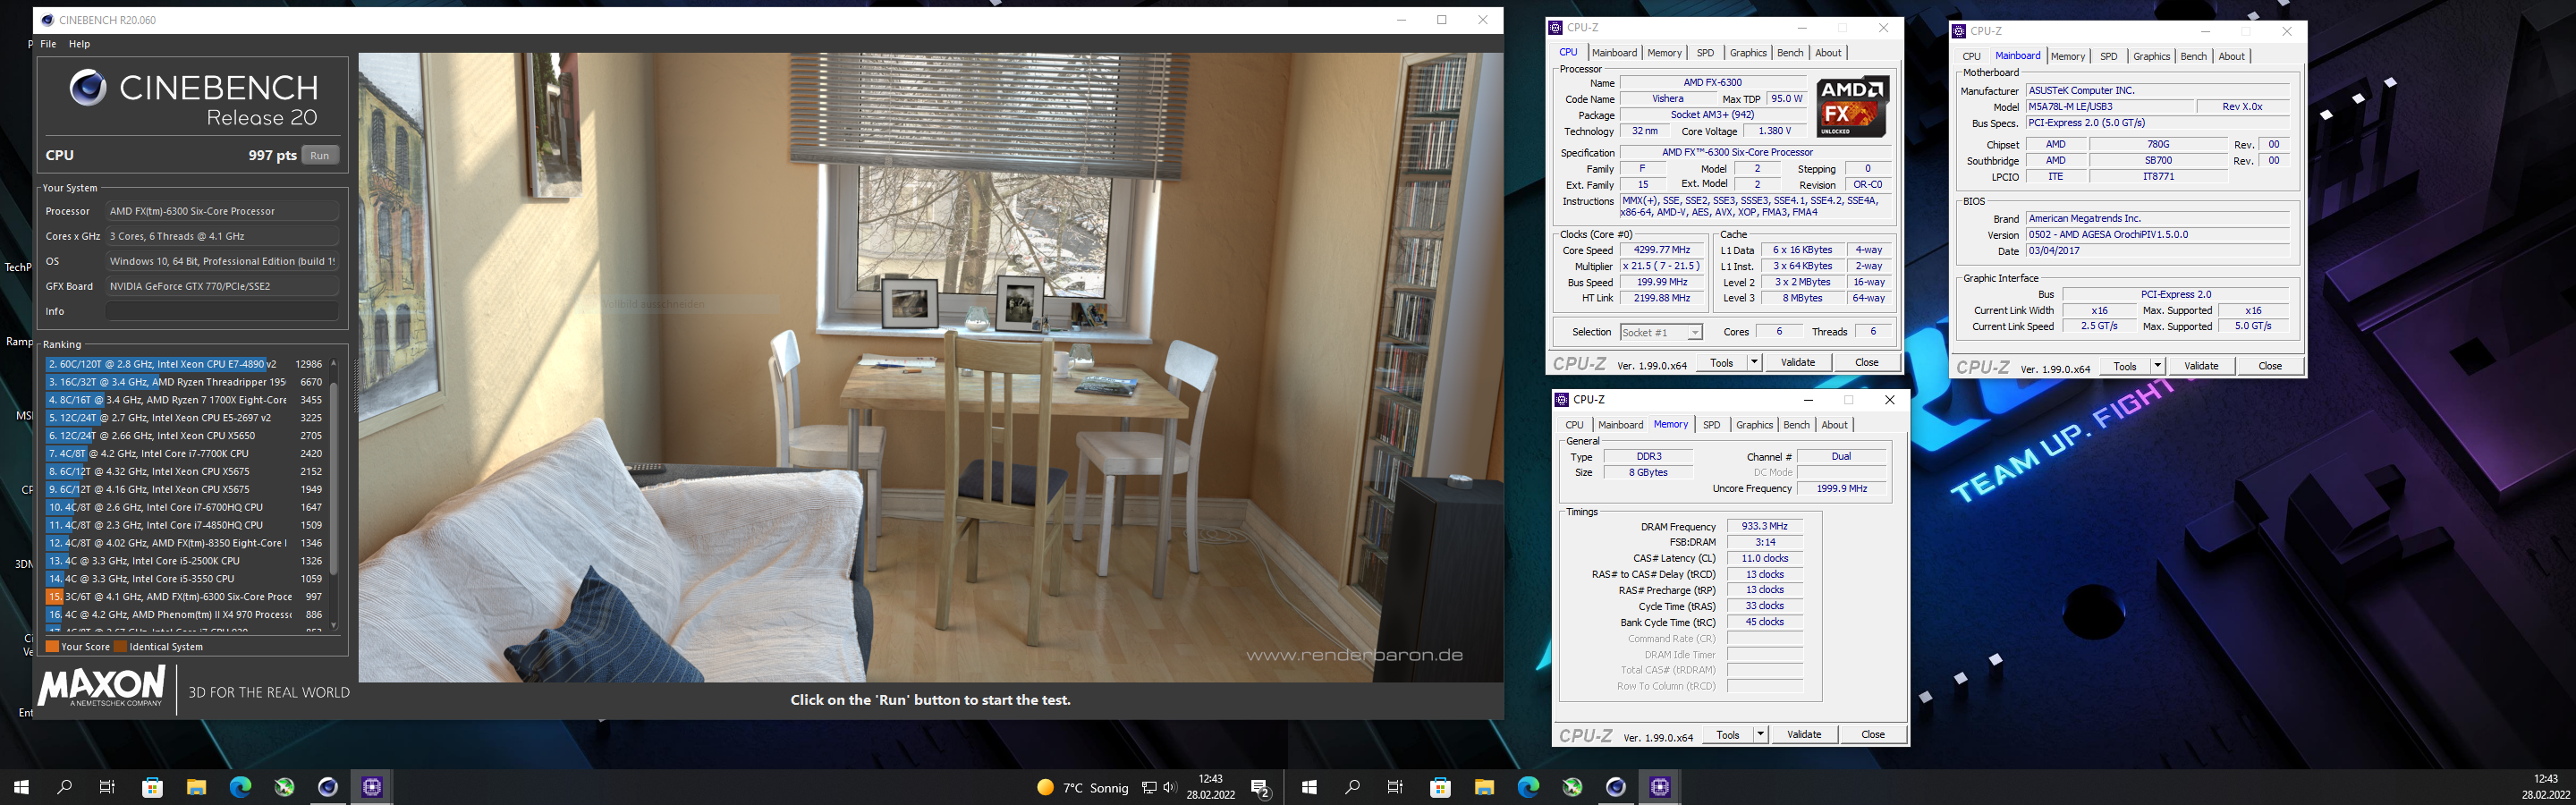The image size is (2576, 805).
Task: Open Edge on the second monitor taskbar
Action: coord(1528,787)
